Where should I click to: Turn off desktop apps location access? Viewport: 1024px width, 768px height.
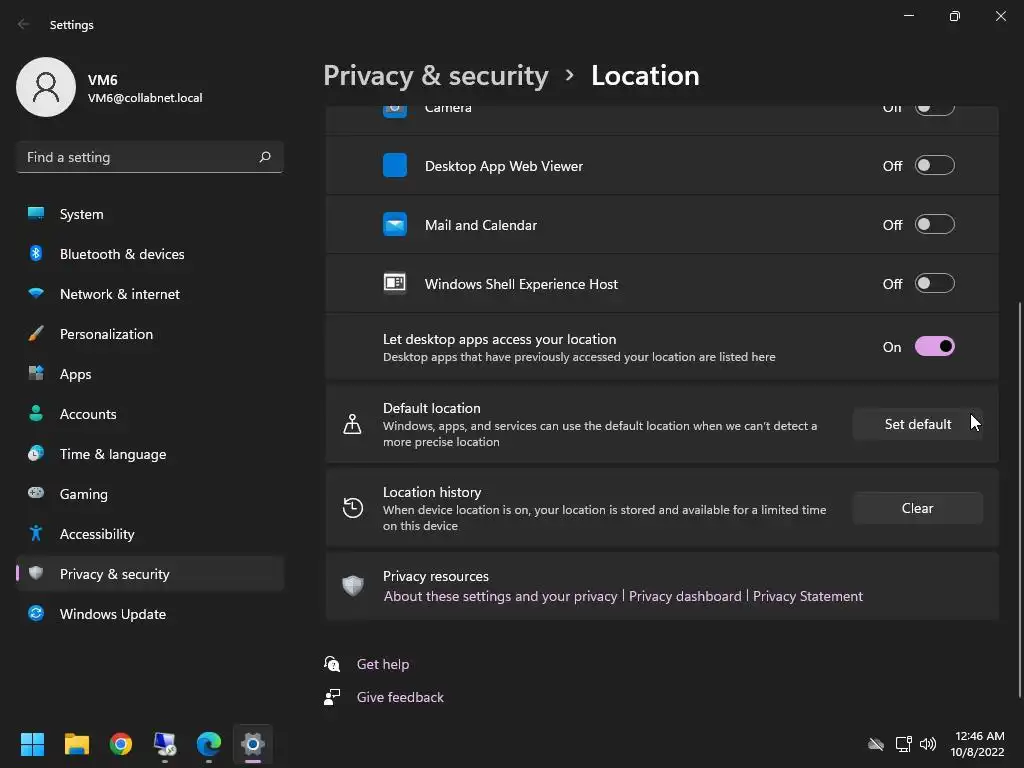point(935,347)
